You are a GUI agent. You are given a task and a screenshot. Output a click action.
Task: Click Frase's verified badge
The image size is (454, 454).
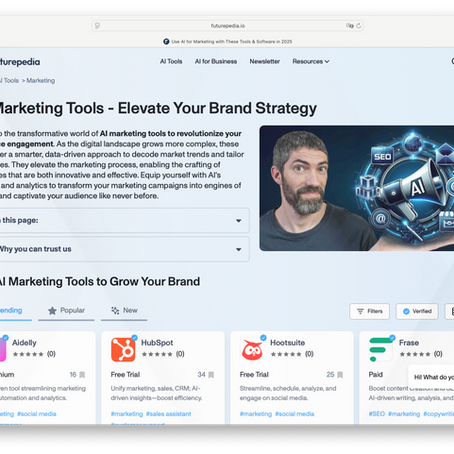pos(392,338)
